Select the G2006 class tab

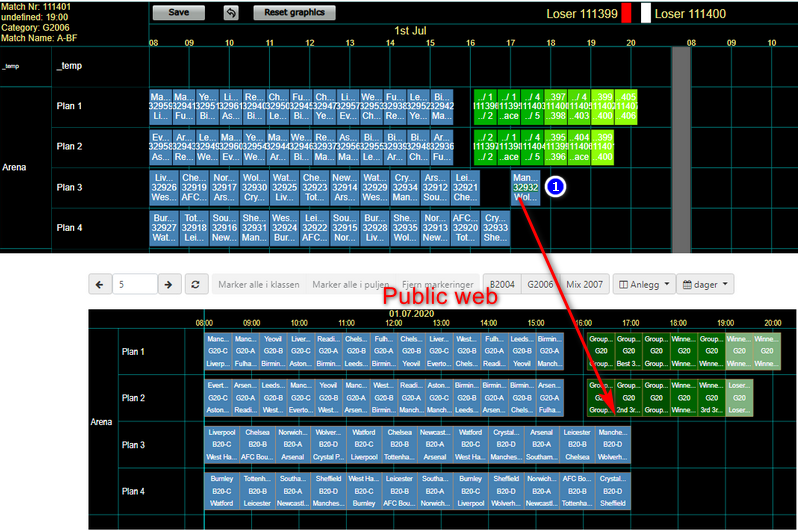point(540,285)
